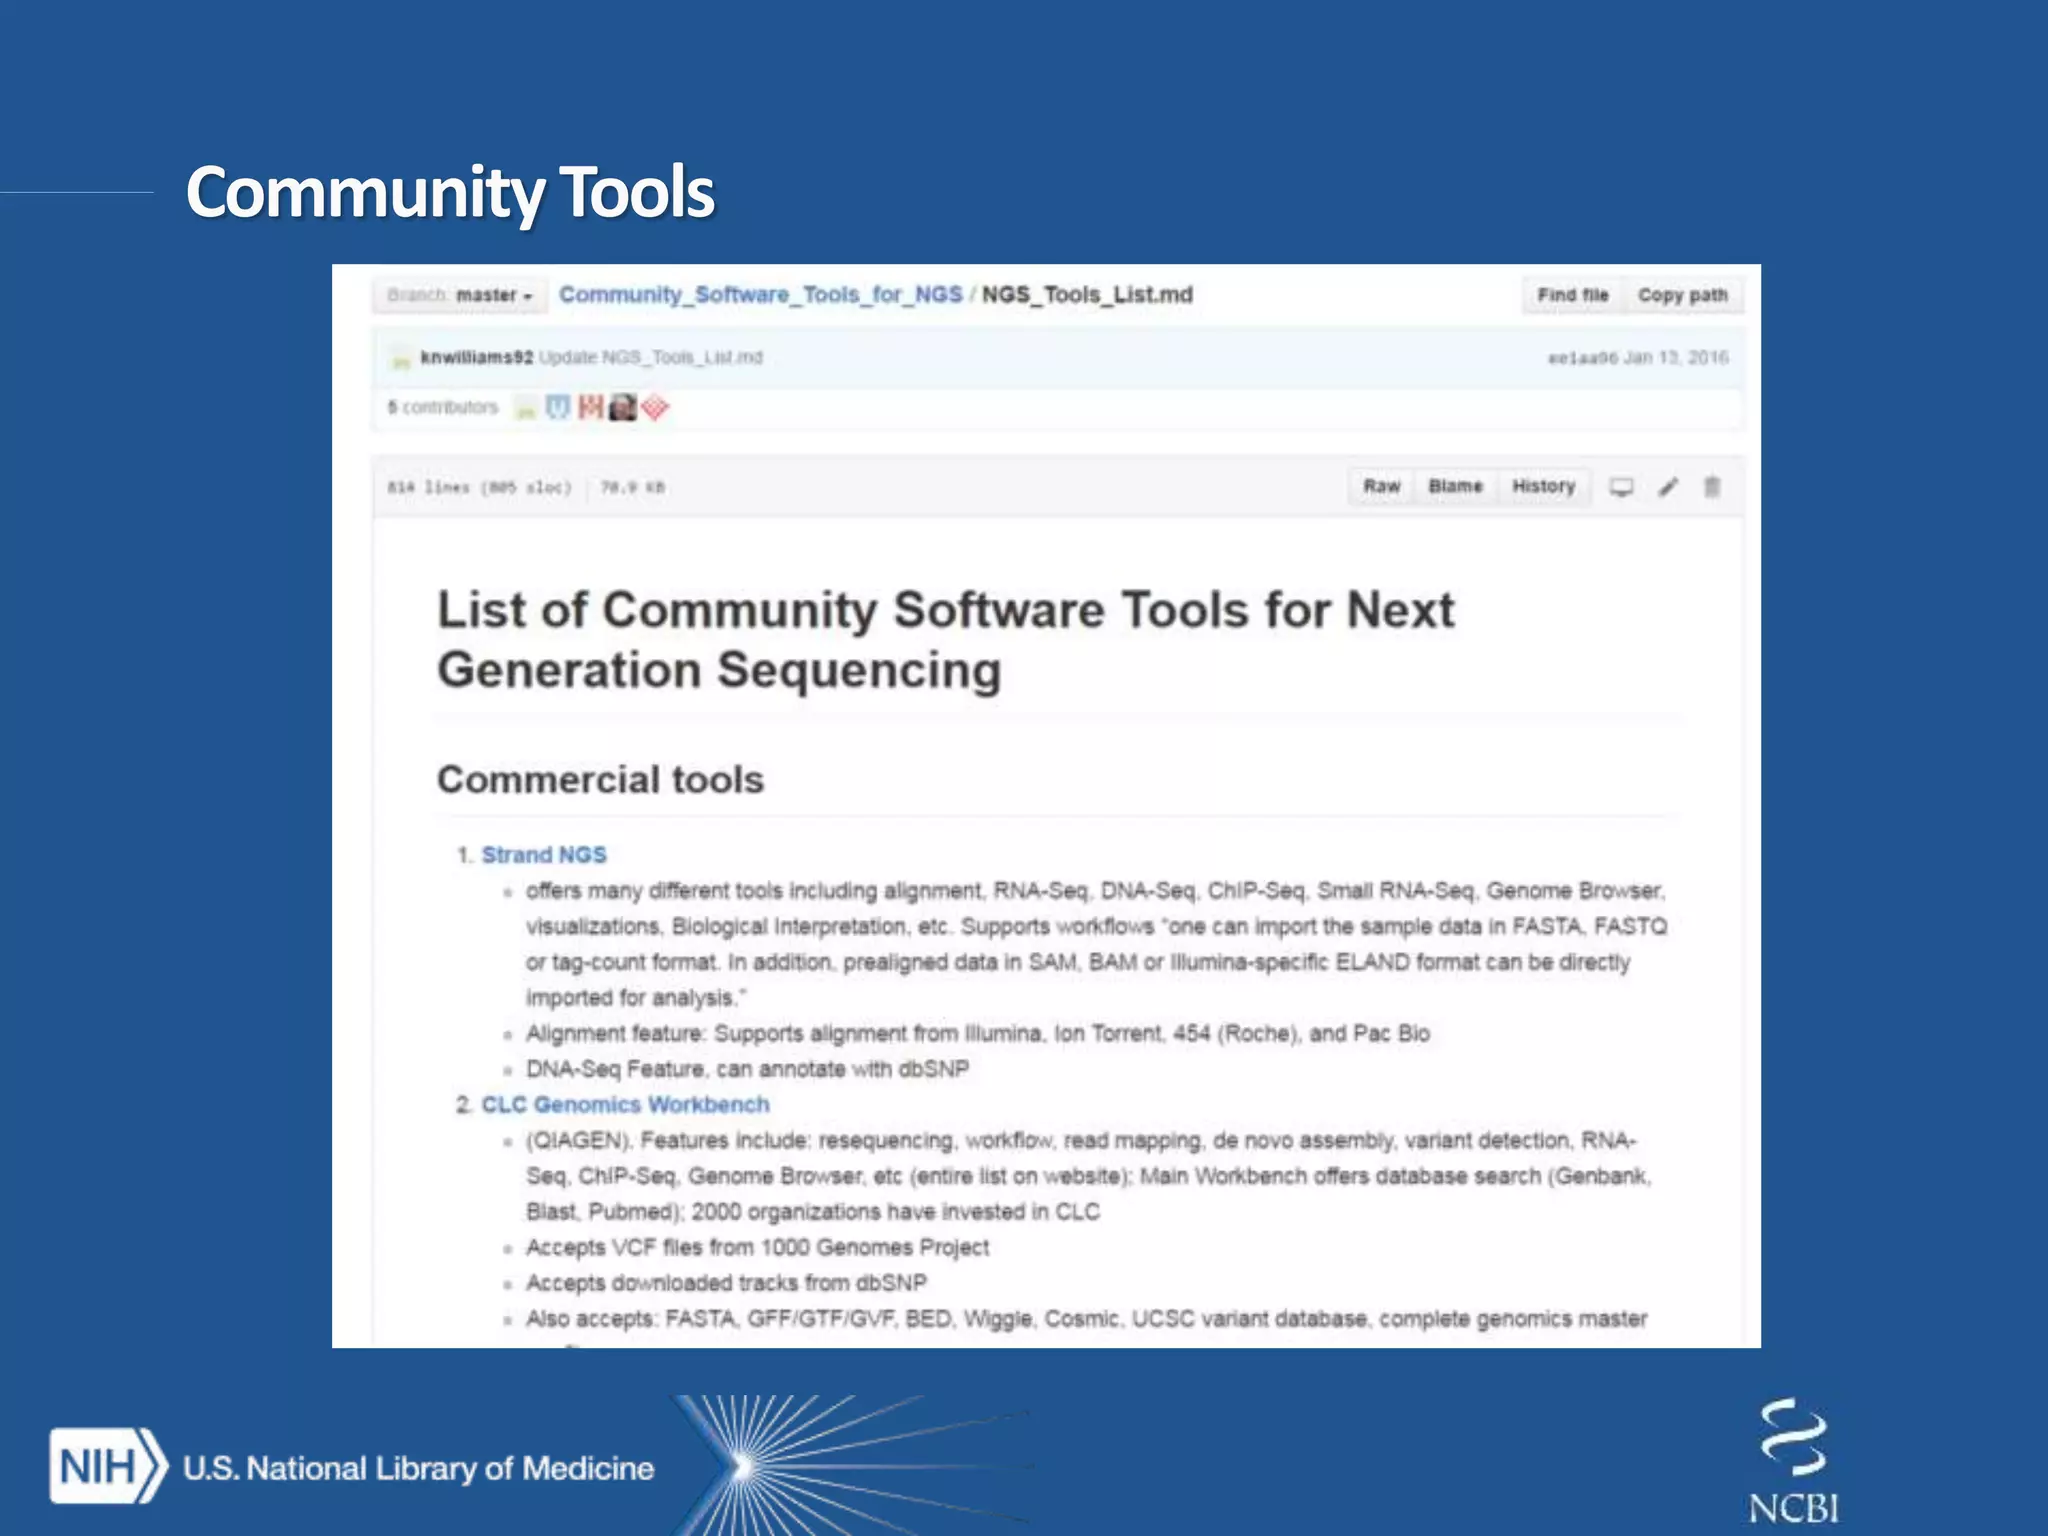Open the CLC Genomics Workbench link
This screenshot has height=1536, width=2048.
click(625, 1105)
